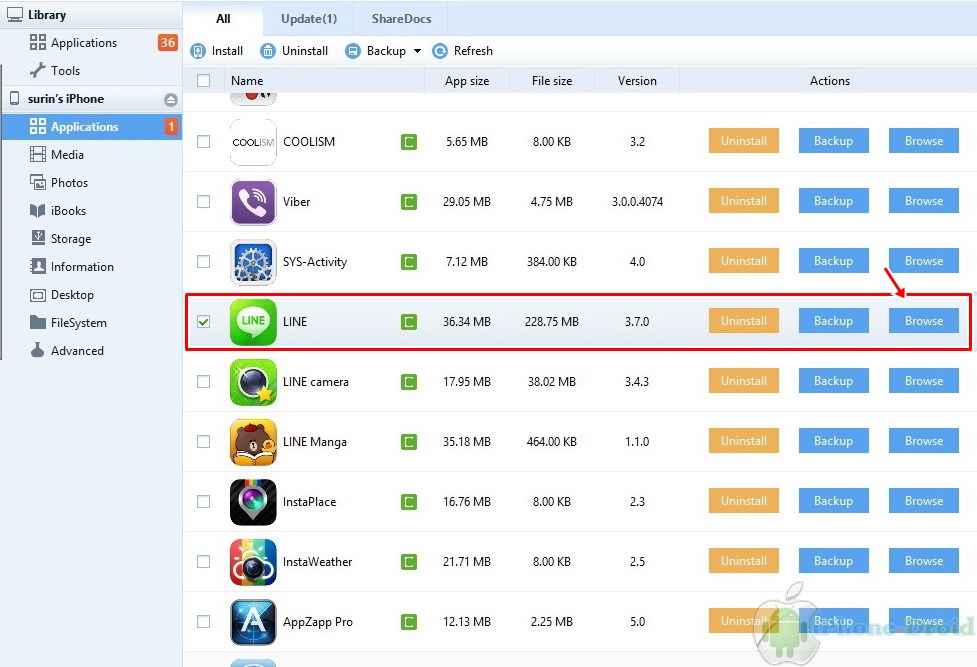Viewport: 977px width, 667px height.
Task: Switch to the ShareDocs tab
Action: point(401,19)
